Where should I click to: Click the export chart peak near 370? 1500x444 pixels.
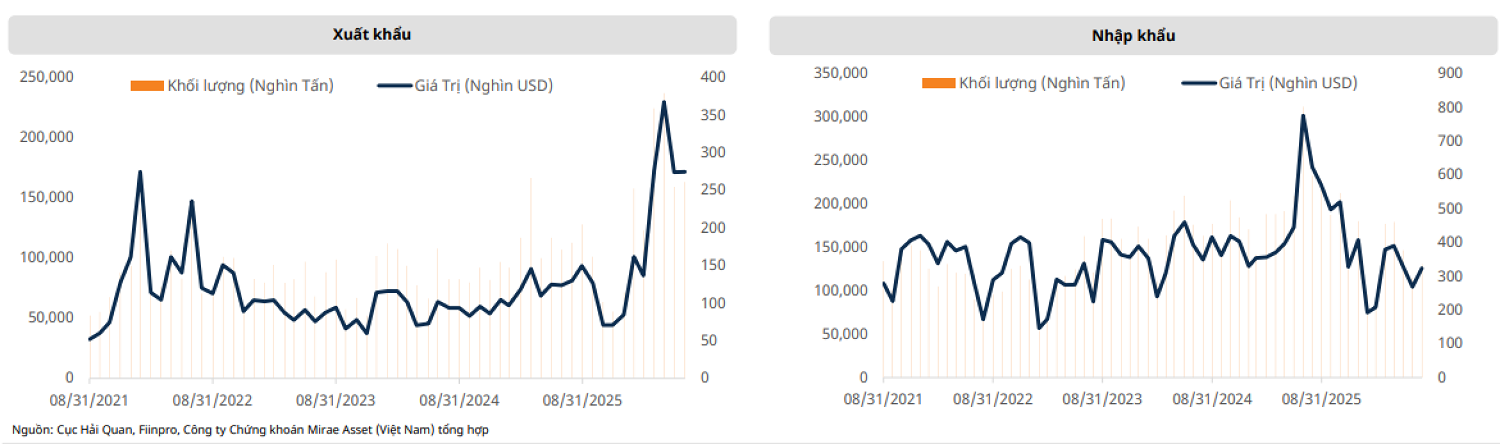[664, 102]
